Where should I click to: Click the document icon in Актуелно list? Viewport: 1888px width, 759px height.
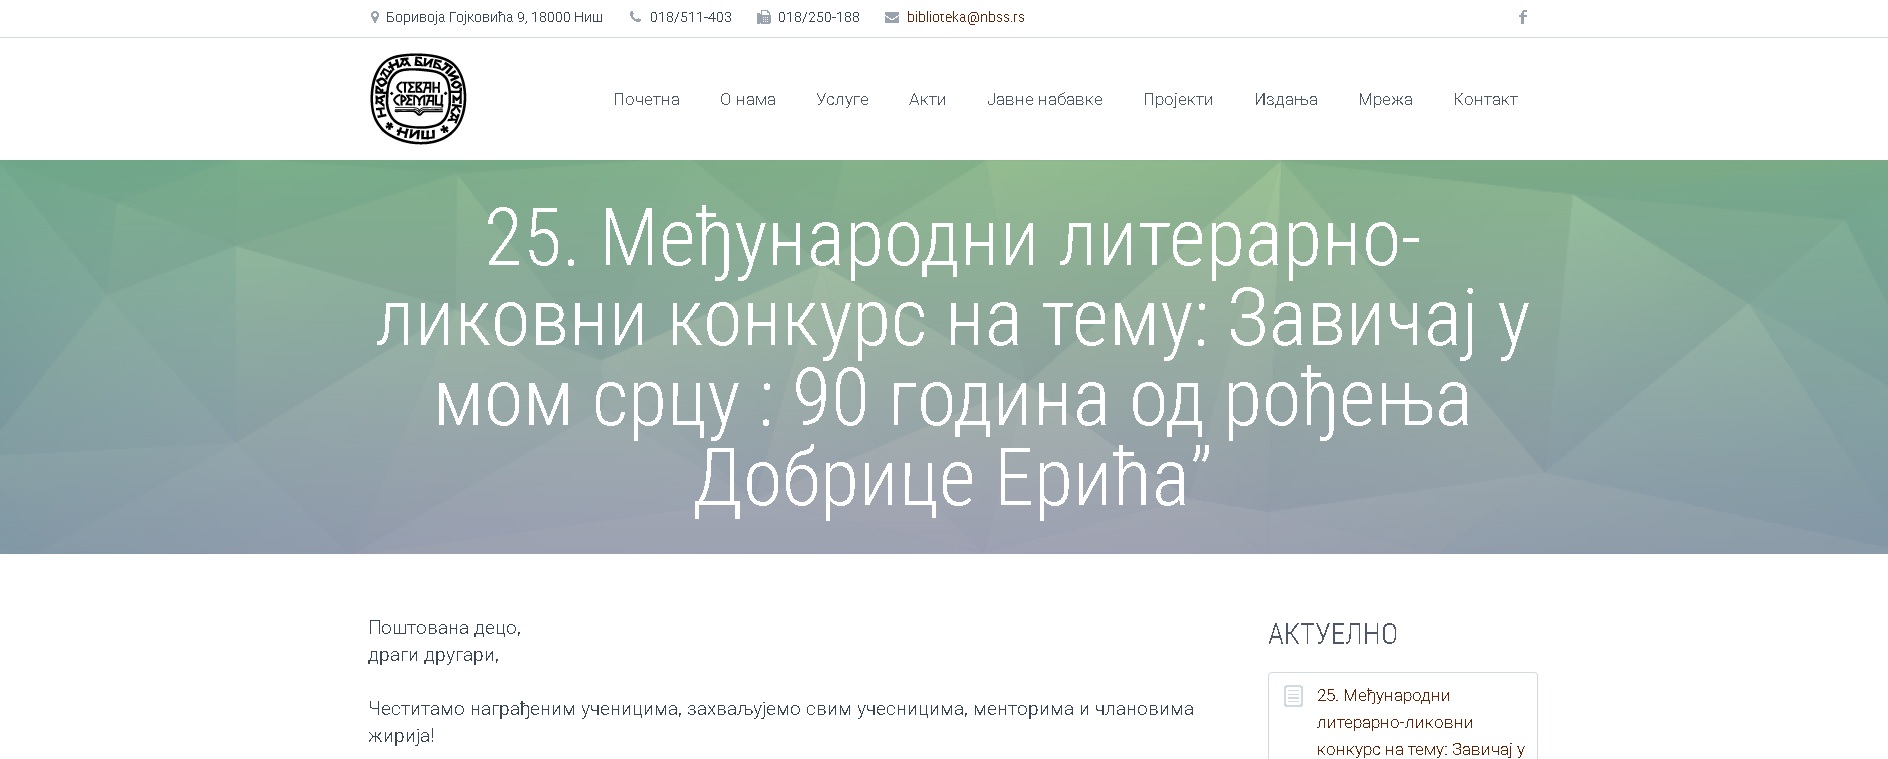(1293, 696)
